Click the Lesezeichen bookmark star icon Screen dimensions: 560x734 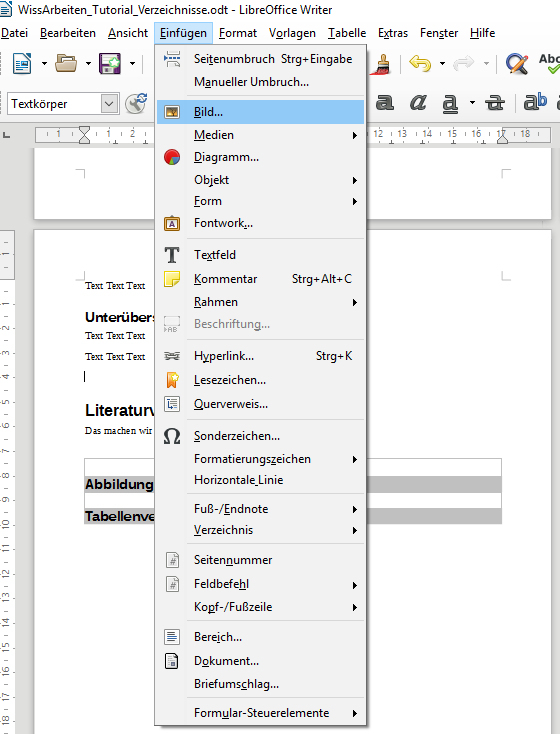click(x=172, y=380)
